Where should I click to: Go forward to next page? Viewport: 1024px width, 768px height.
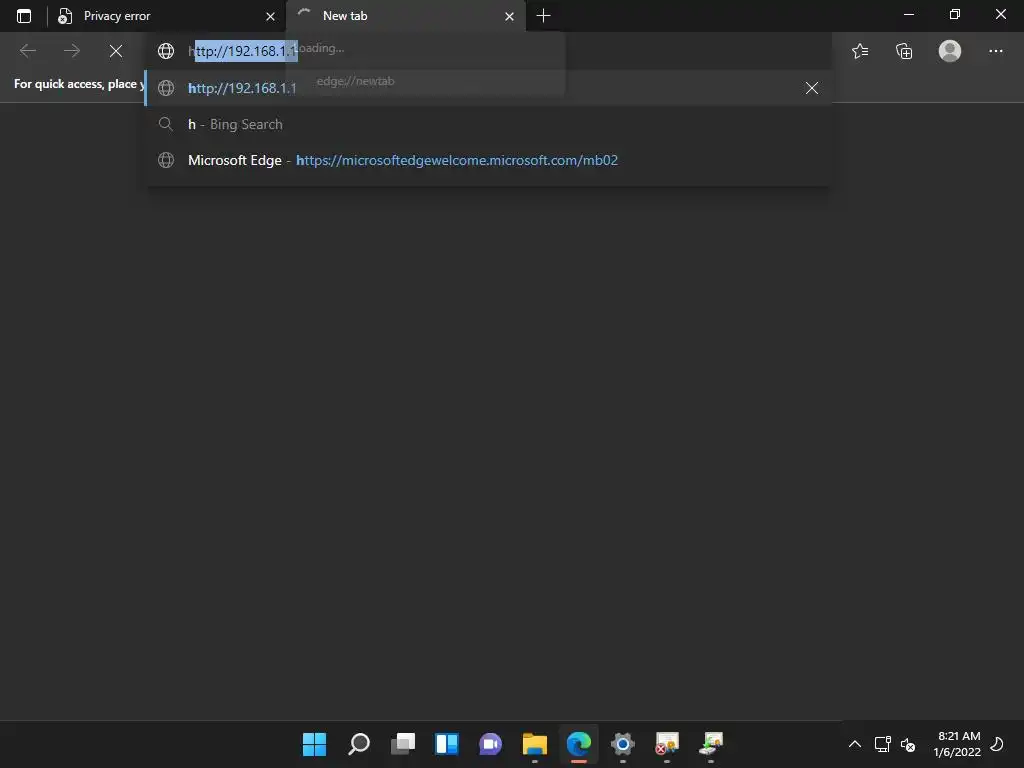[x=72, y=51]
